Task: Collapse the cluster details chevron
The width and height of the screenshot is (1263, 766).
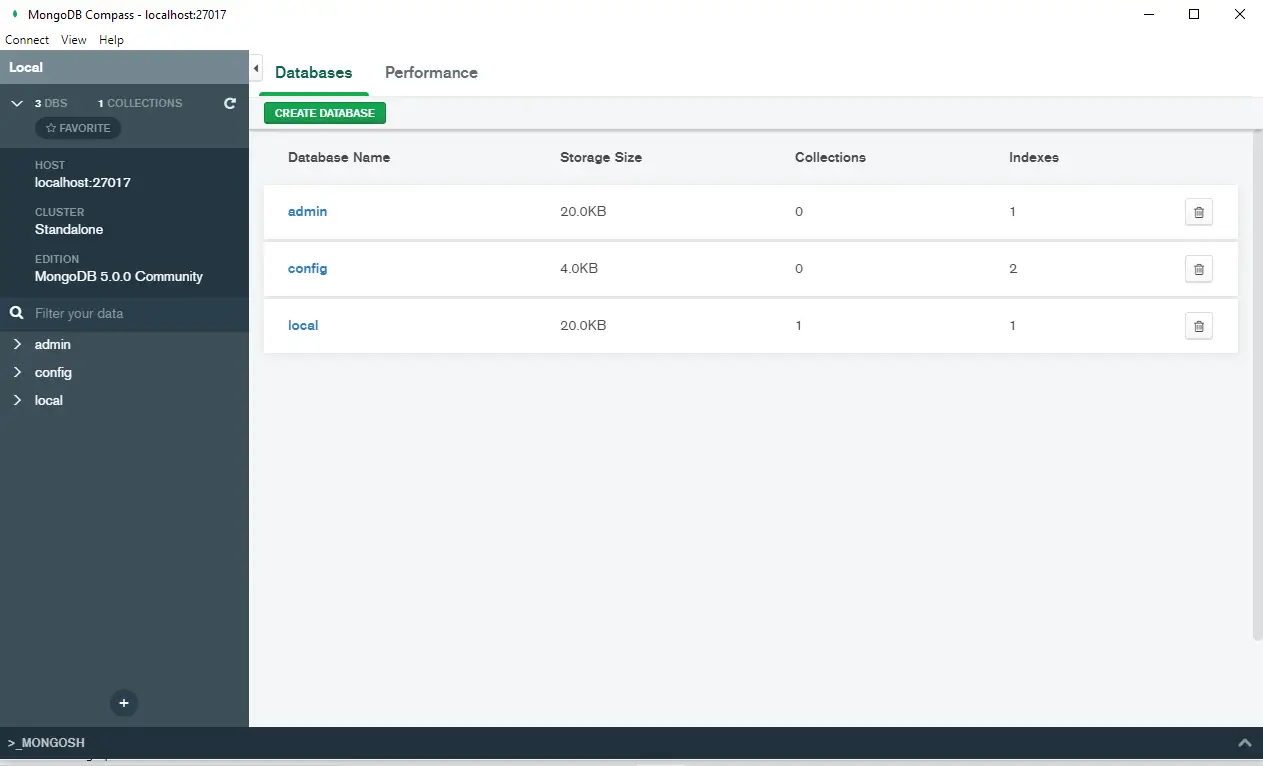Action: (x=17, y=103)
